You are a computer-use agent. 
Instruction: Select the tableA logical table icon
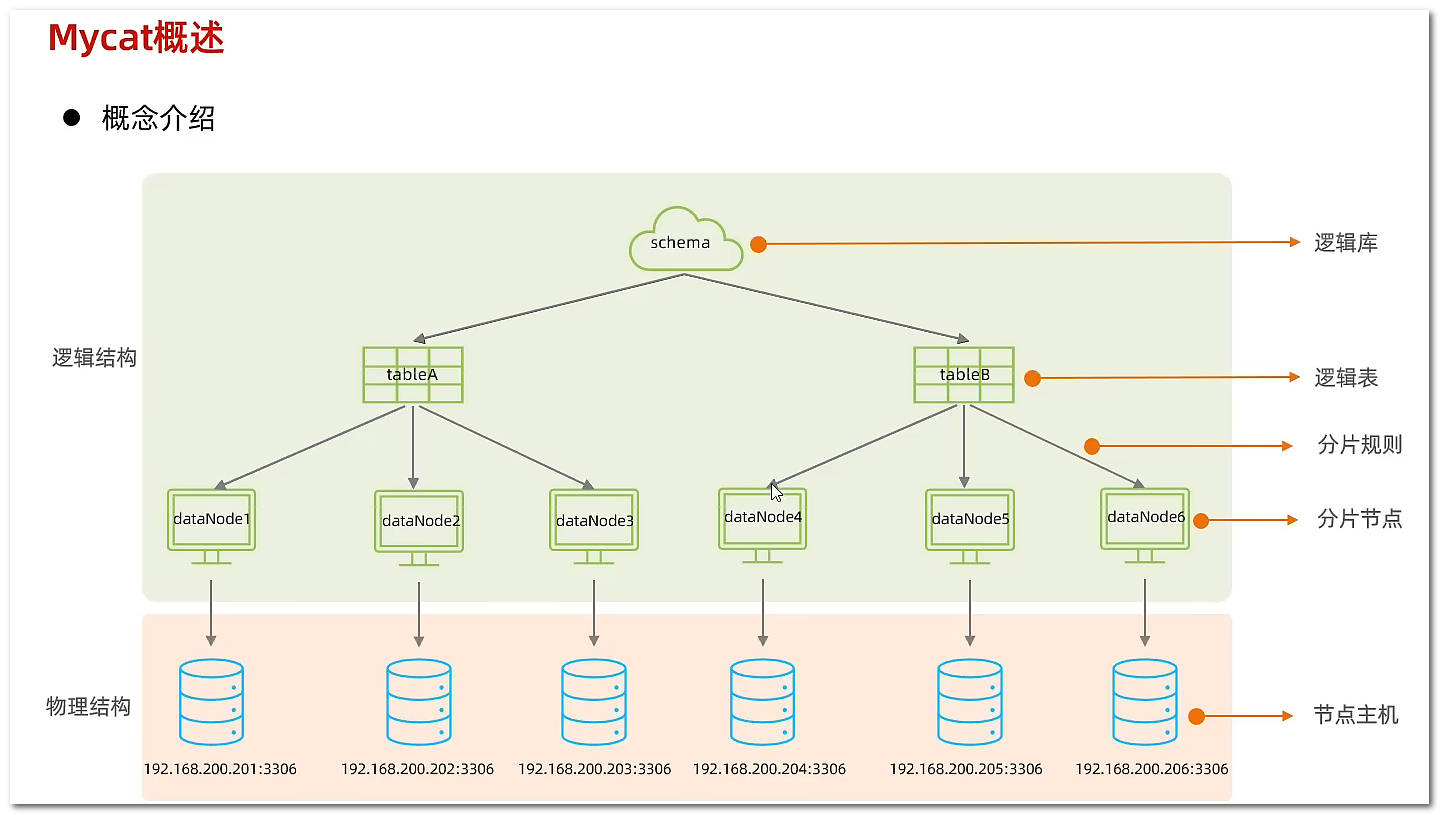413,375
